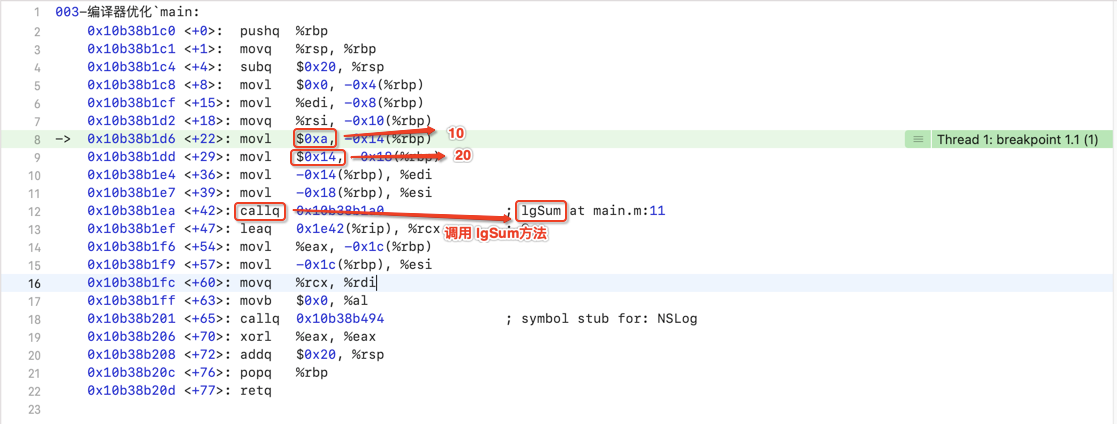Click the breakpoint annotation lines icon
Viewport: 1117px width, 424px height.
click(918, 140)
